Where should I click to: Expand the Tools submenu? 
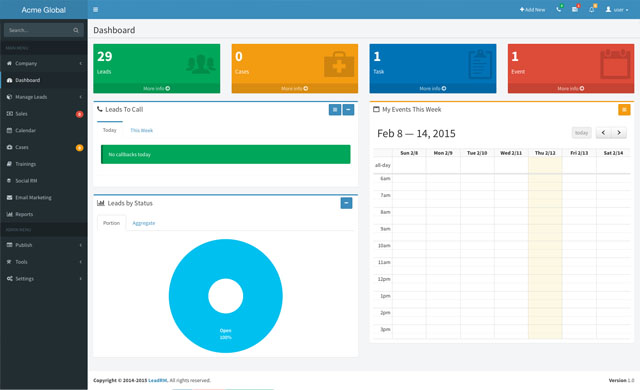click(80, 261)
